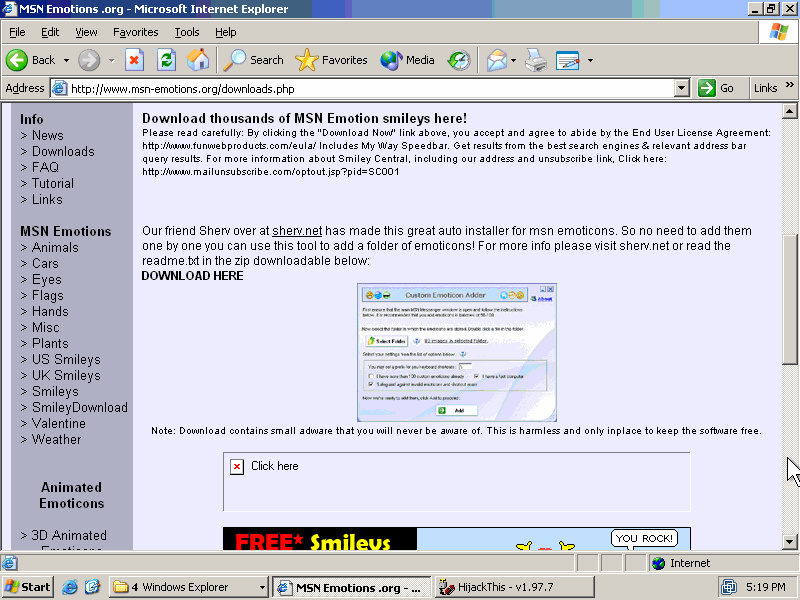Click the Click here placeholder text
This screenshot has height=600, width=800.
tap(274, 466)
